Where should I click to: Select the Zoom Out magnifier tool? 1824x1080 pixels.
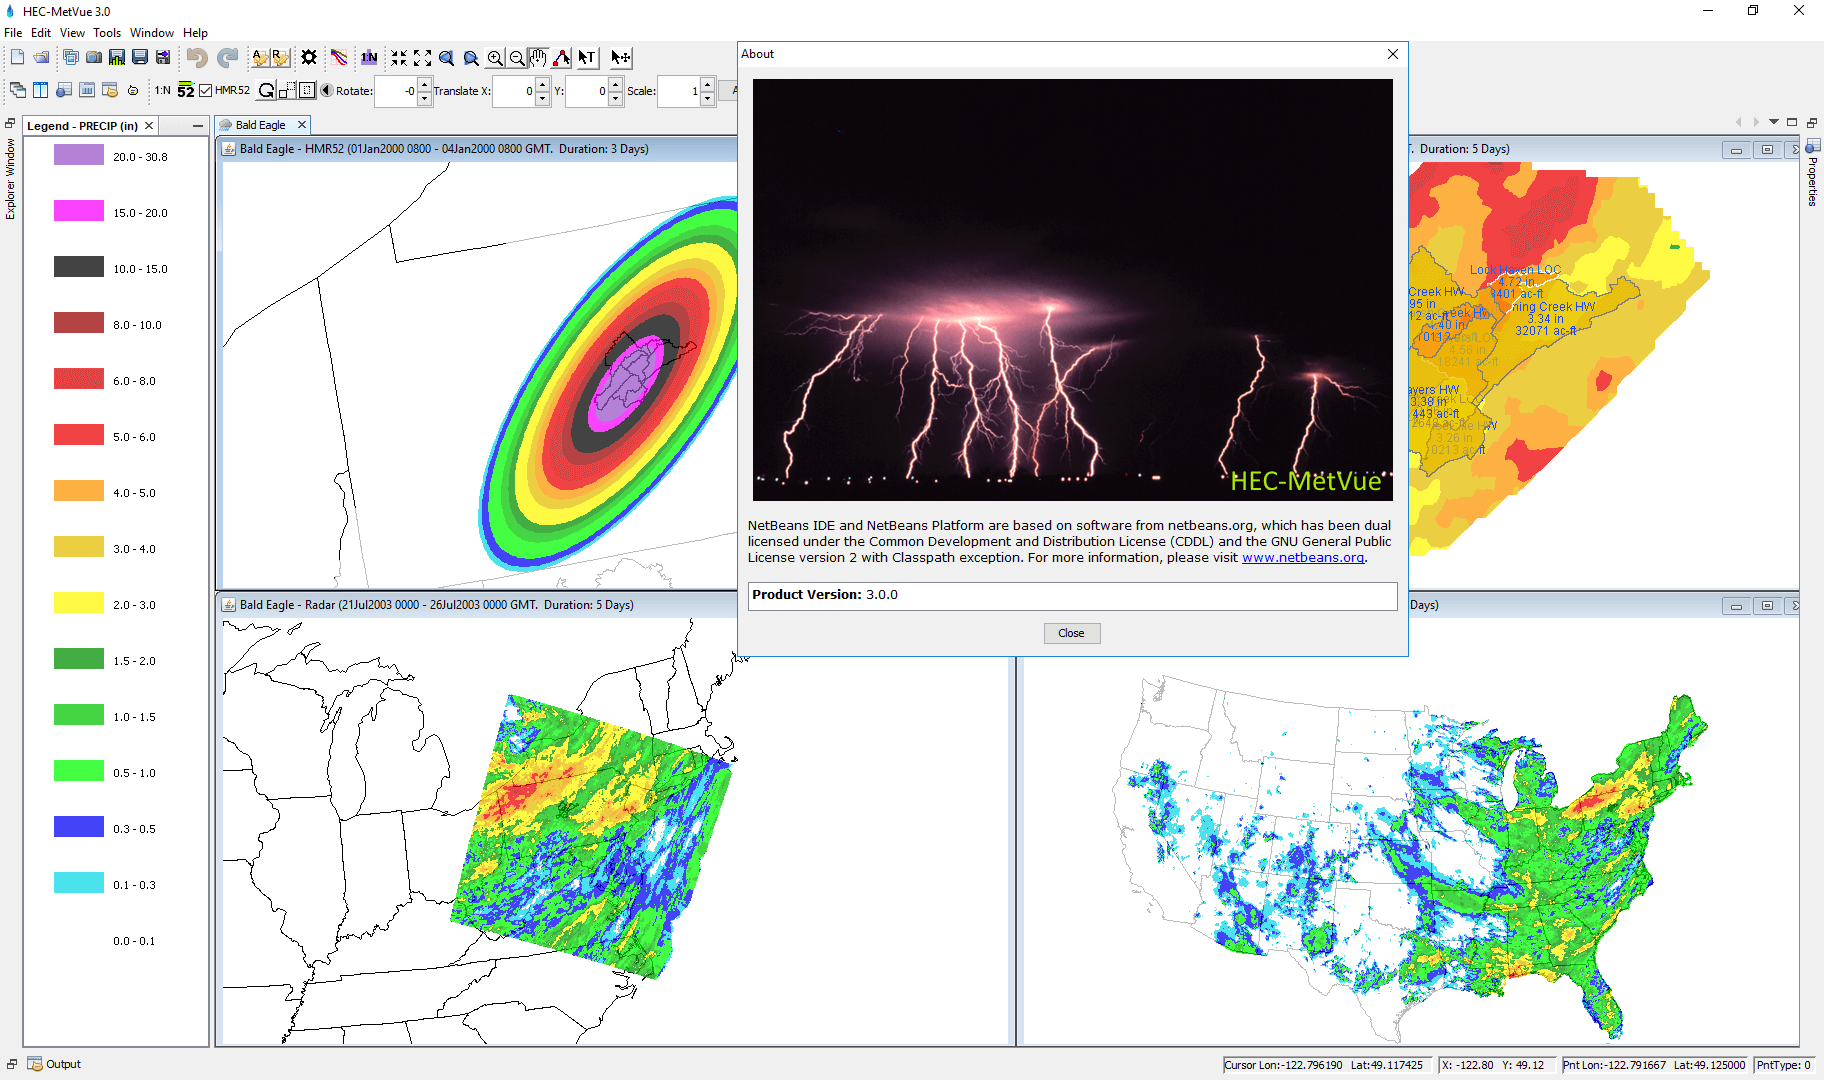pyautogui.click(x=517, y=58)
